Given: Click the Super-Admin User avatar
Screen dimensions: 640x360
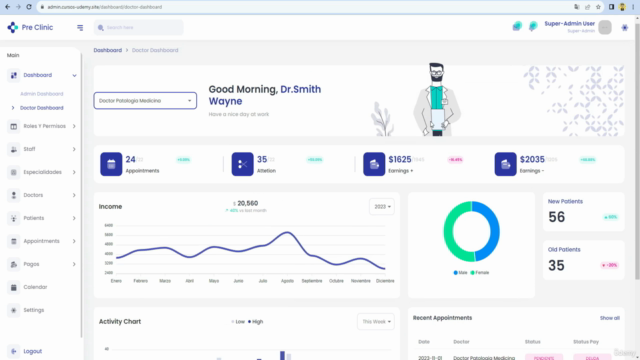Looking at the screenshot, I should pyautogui.click(x=605, y=27).
